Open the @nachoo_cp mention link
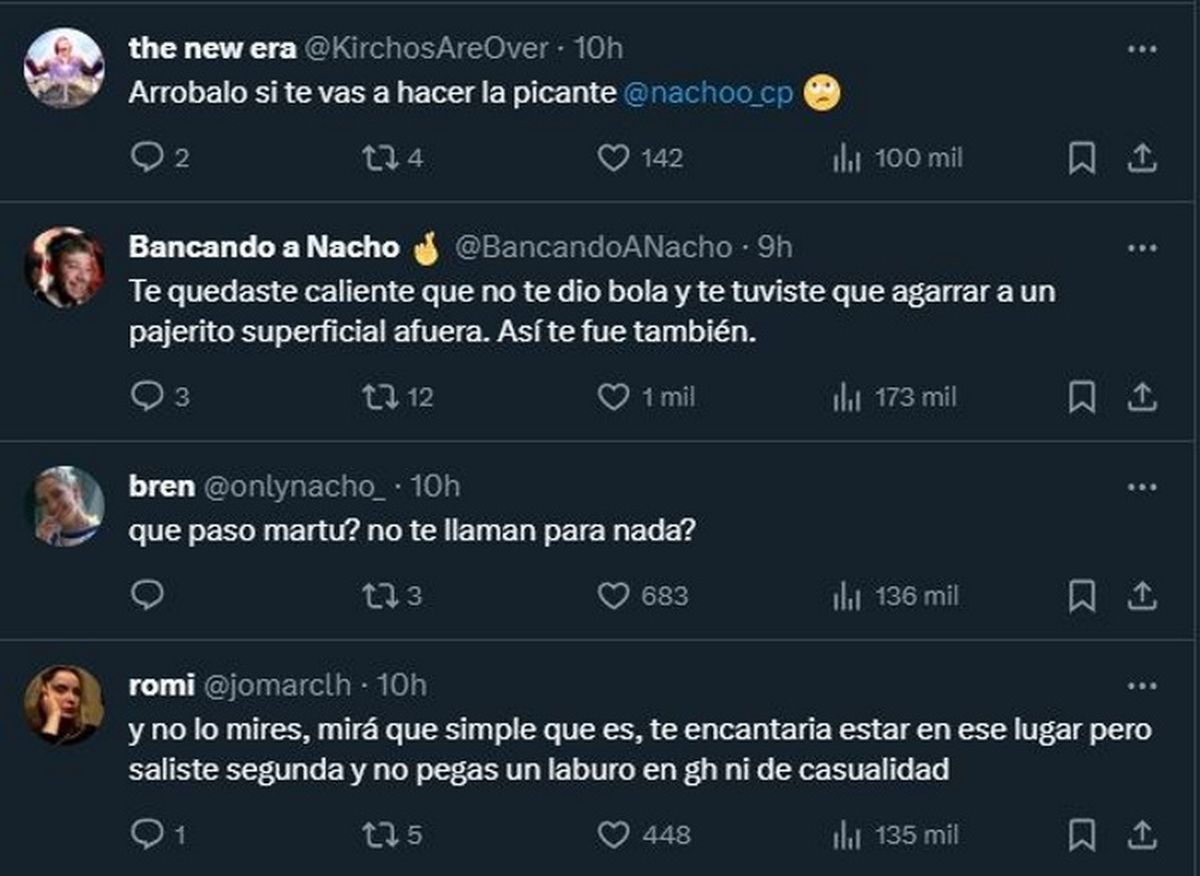This screenshot has width=1200, height=876. (708, 94)
